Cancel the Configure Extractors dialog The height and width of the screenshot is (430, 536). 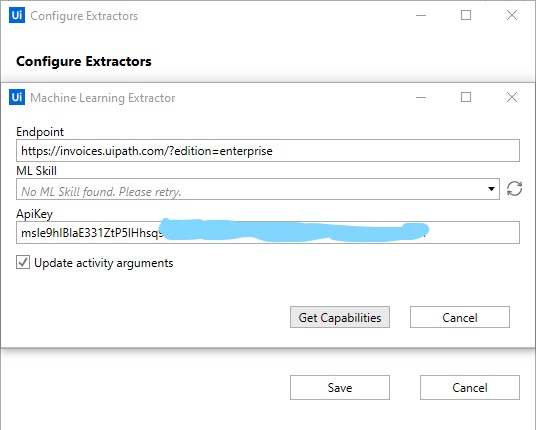pos(470,388)
